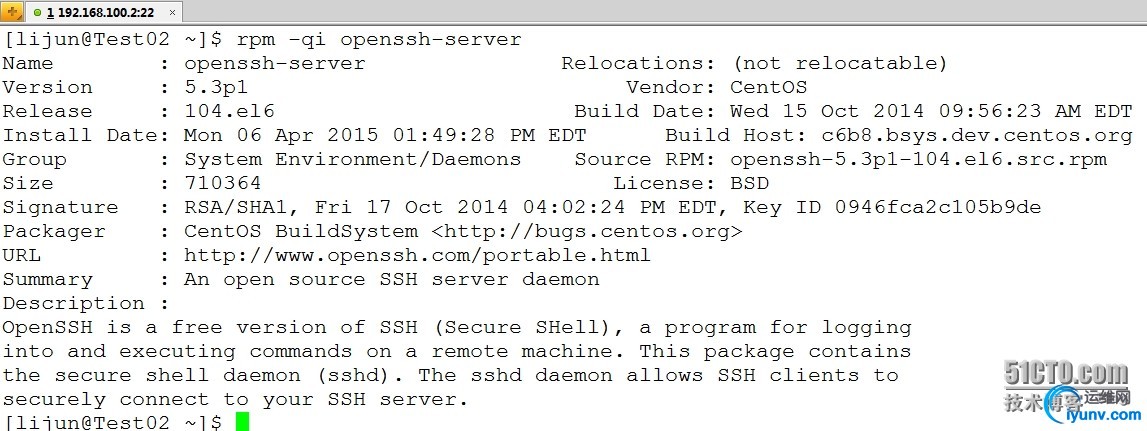Select the 192.168.100.2:22 session tab
Screen dimensions: 1147x431
(100, 13)
